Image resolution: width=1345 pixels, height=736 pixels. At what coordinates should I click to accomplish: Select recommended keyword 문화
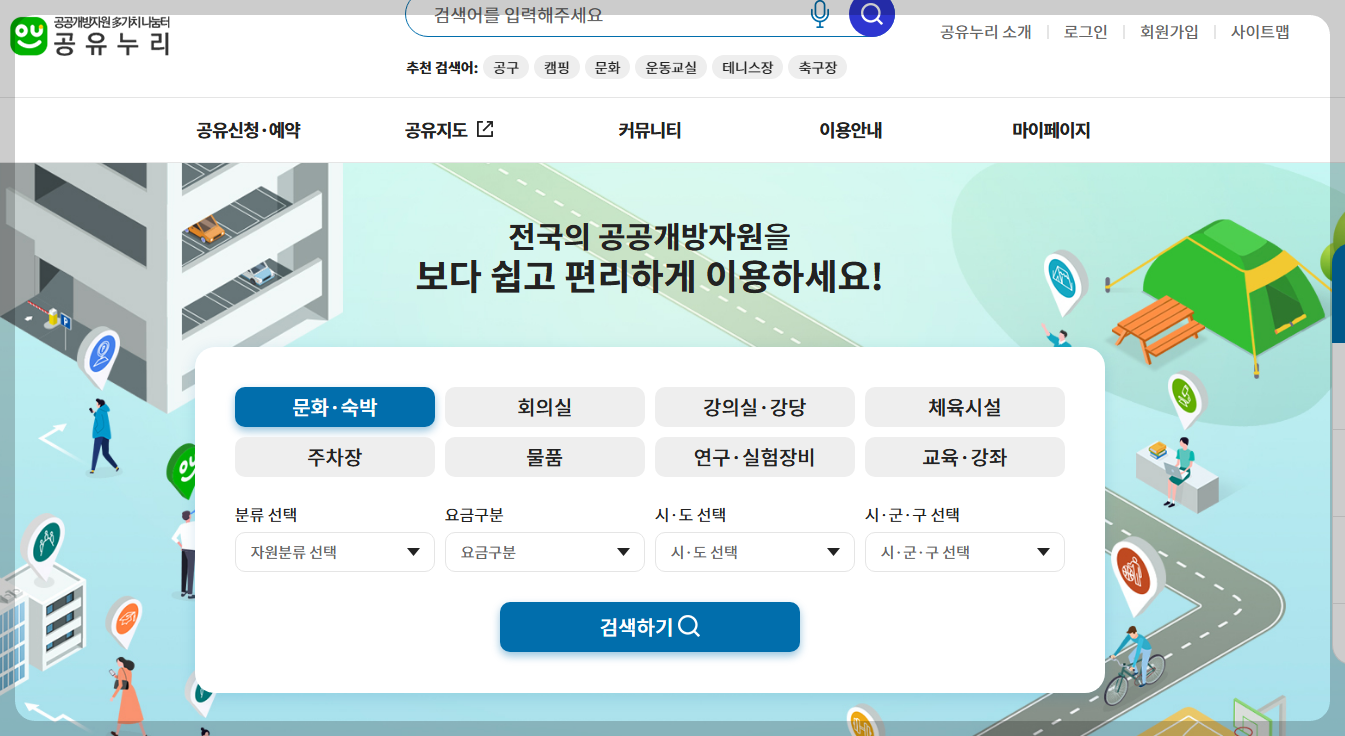[607, 68]
